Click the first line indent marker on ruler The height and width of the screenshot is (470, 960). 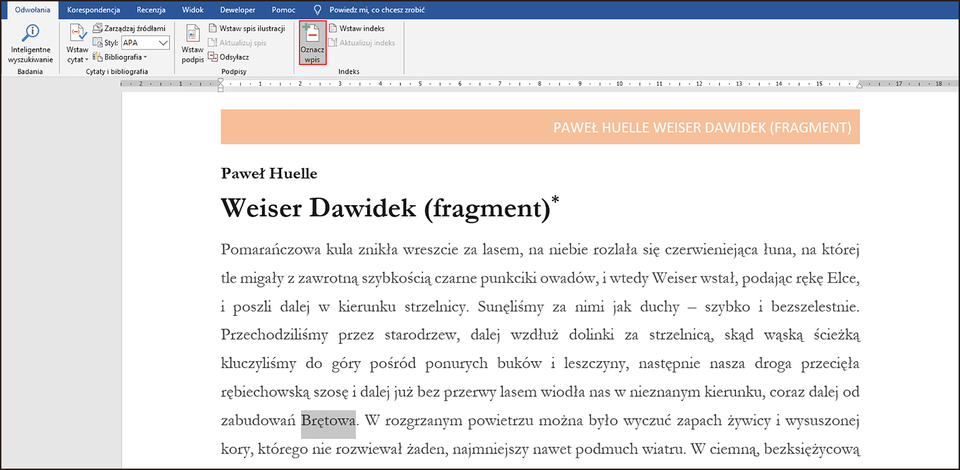pyautogui.click(x=221, y=82)
